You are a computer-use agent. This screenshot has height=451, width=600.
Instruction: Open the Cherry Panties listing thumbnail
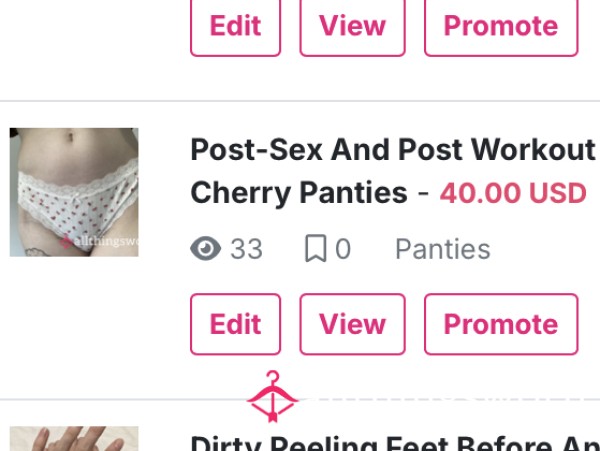click(x=74, y=192)
